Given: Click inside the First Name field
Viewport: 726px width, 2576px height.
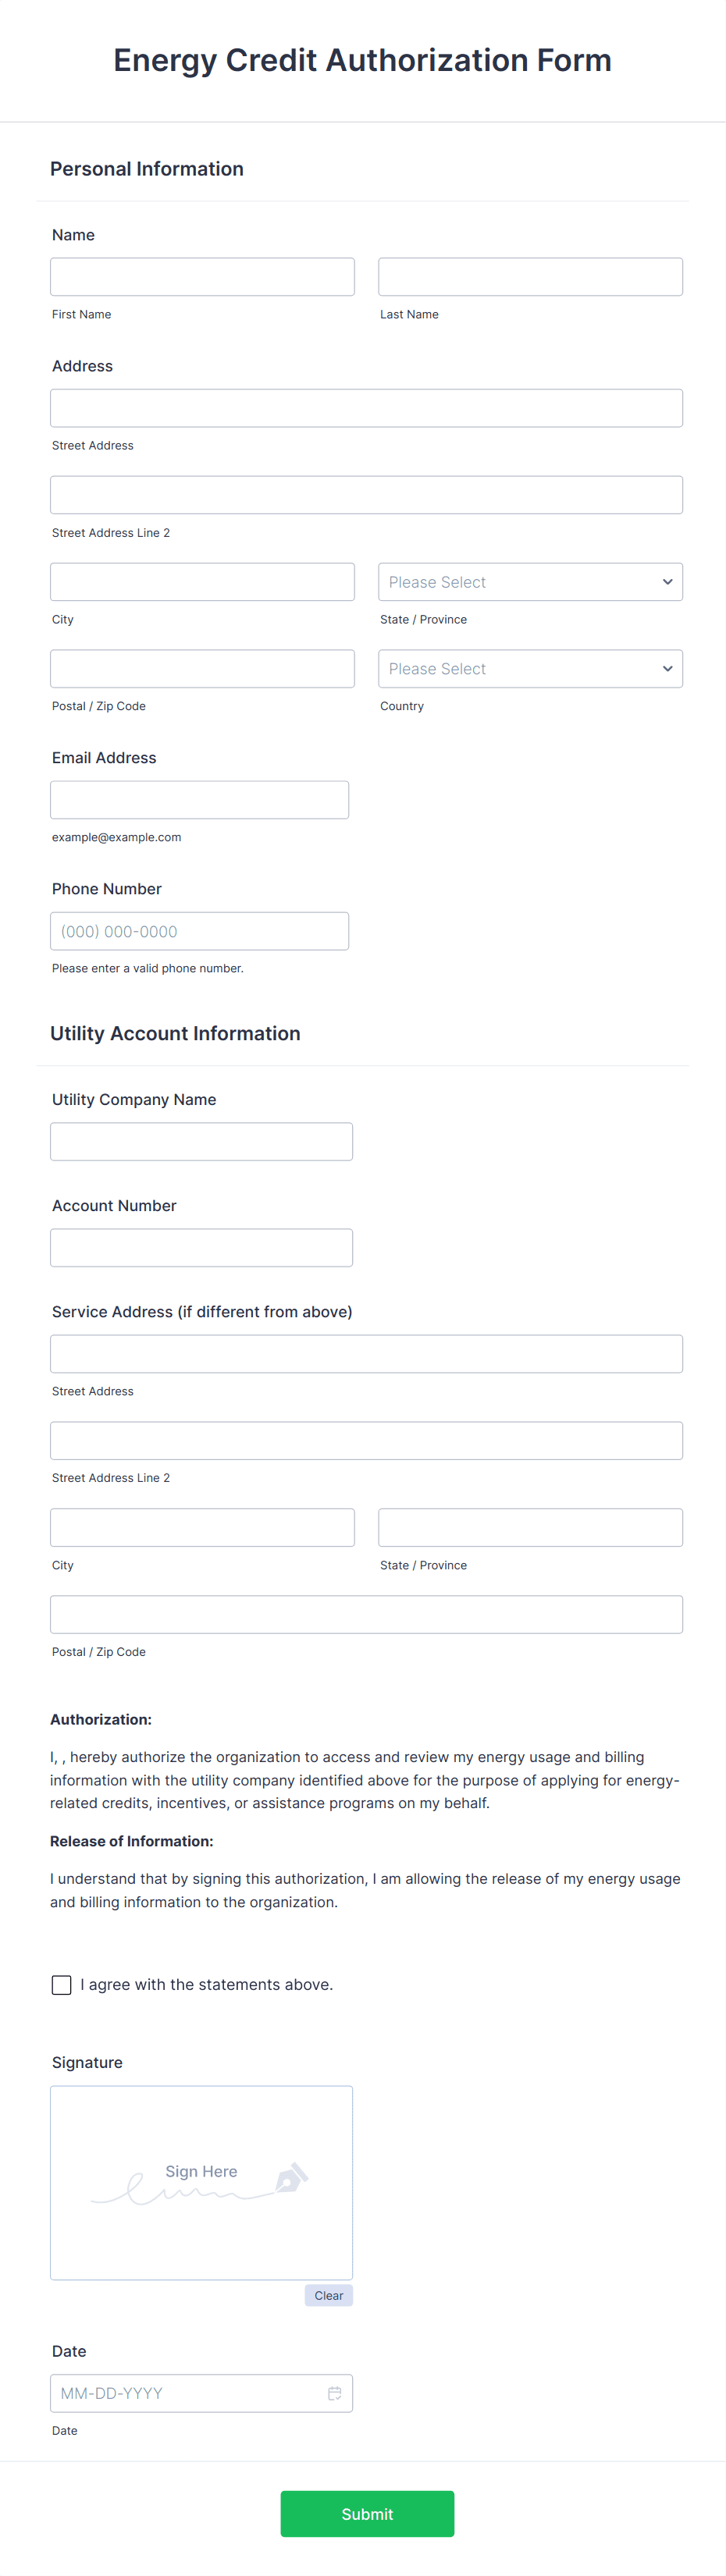Looking at the screenshot, I should pos(202,276).
